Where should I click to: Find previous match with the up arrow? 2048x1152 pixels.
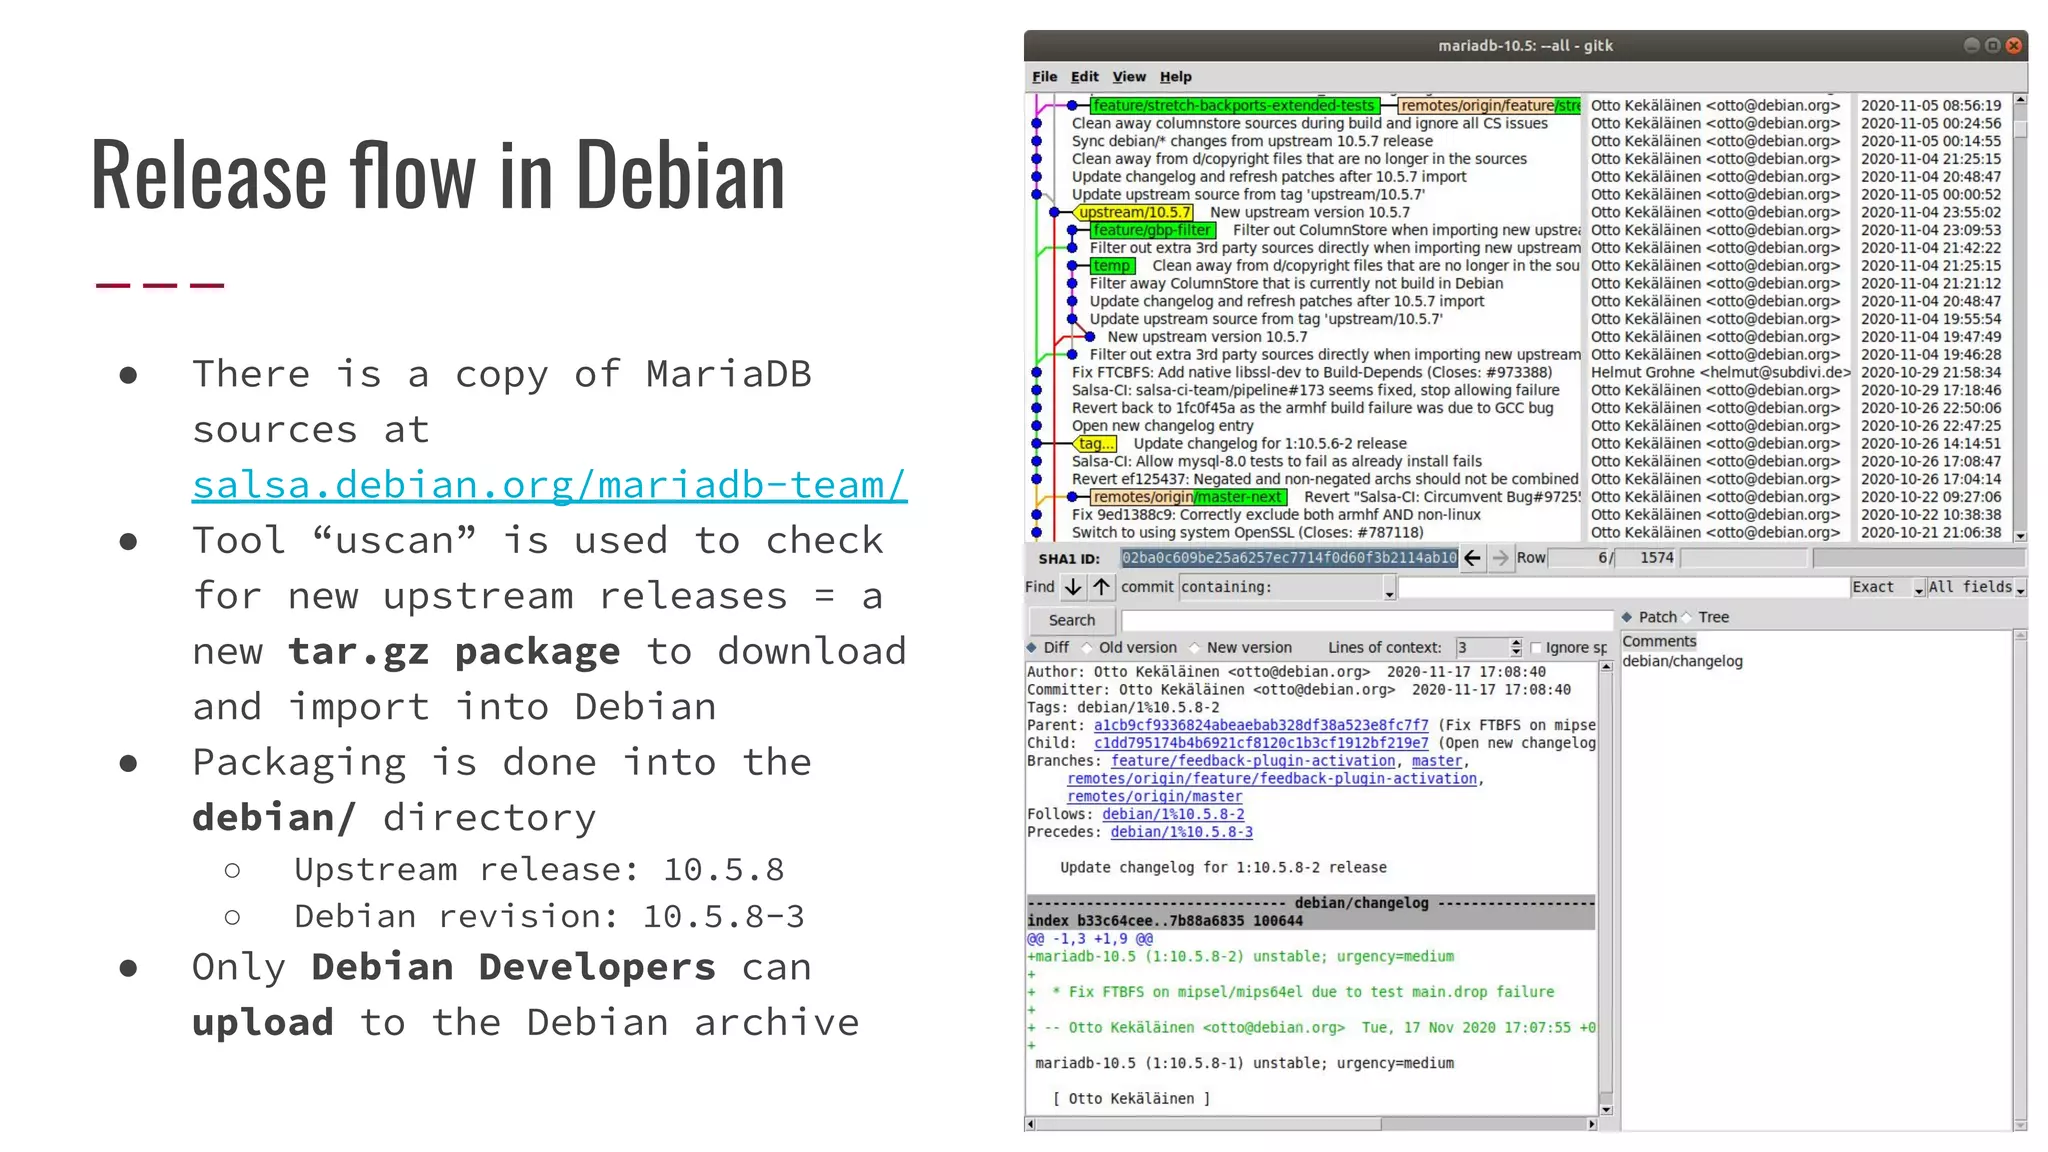click(1101, 587)
